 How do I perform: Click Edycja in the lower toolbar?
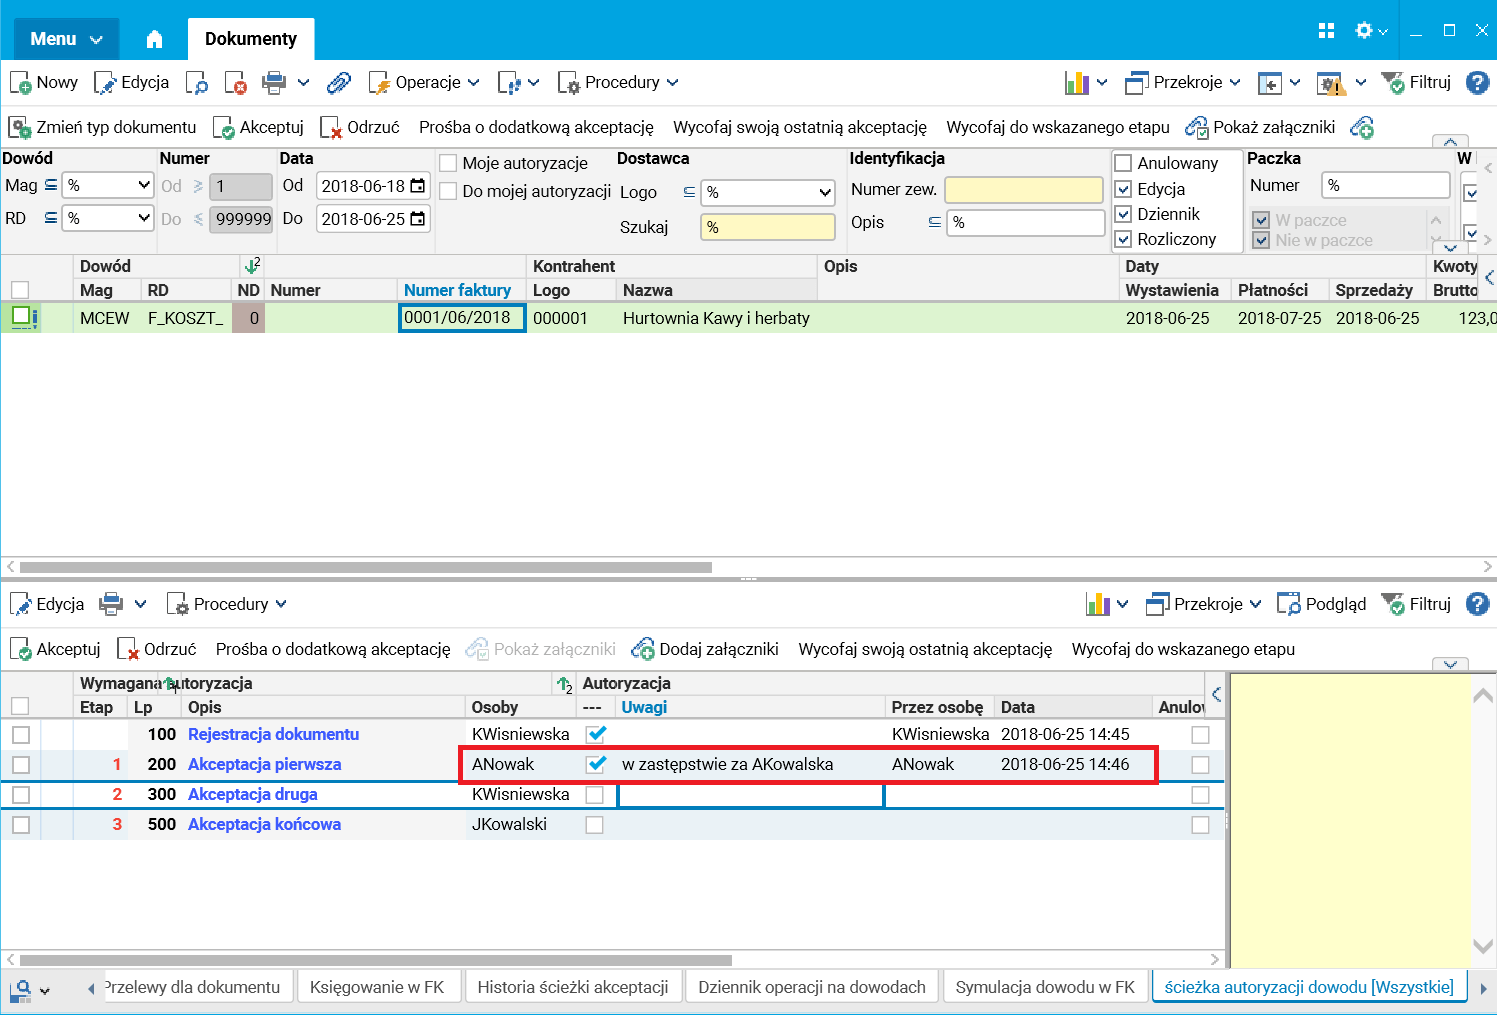click(47, 605)
